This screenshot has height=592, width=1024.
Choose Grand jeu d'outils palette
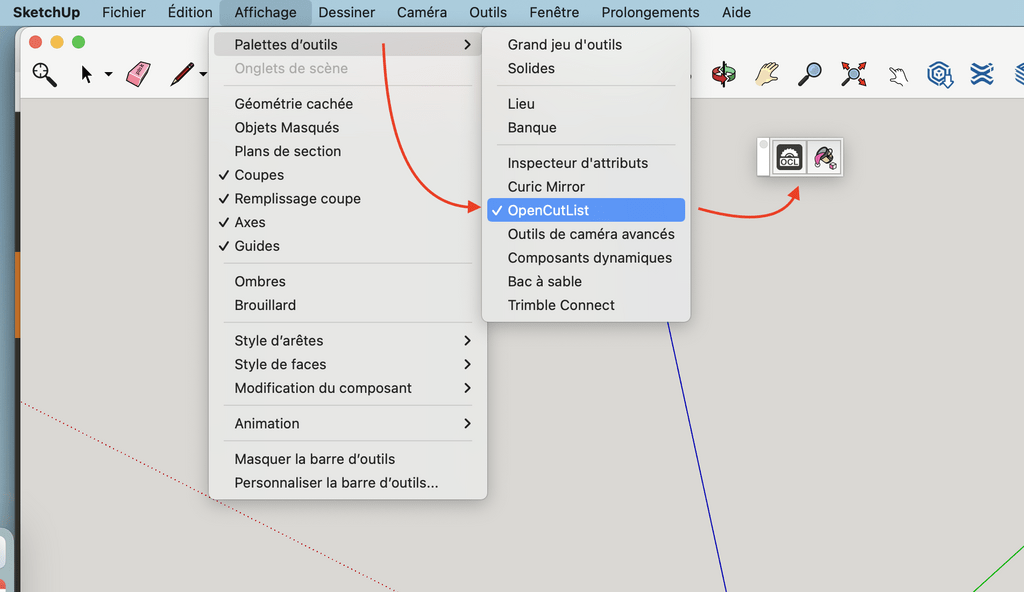[586, 44]
